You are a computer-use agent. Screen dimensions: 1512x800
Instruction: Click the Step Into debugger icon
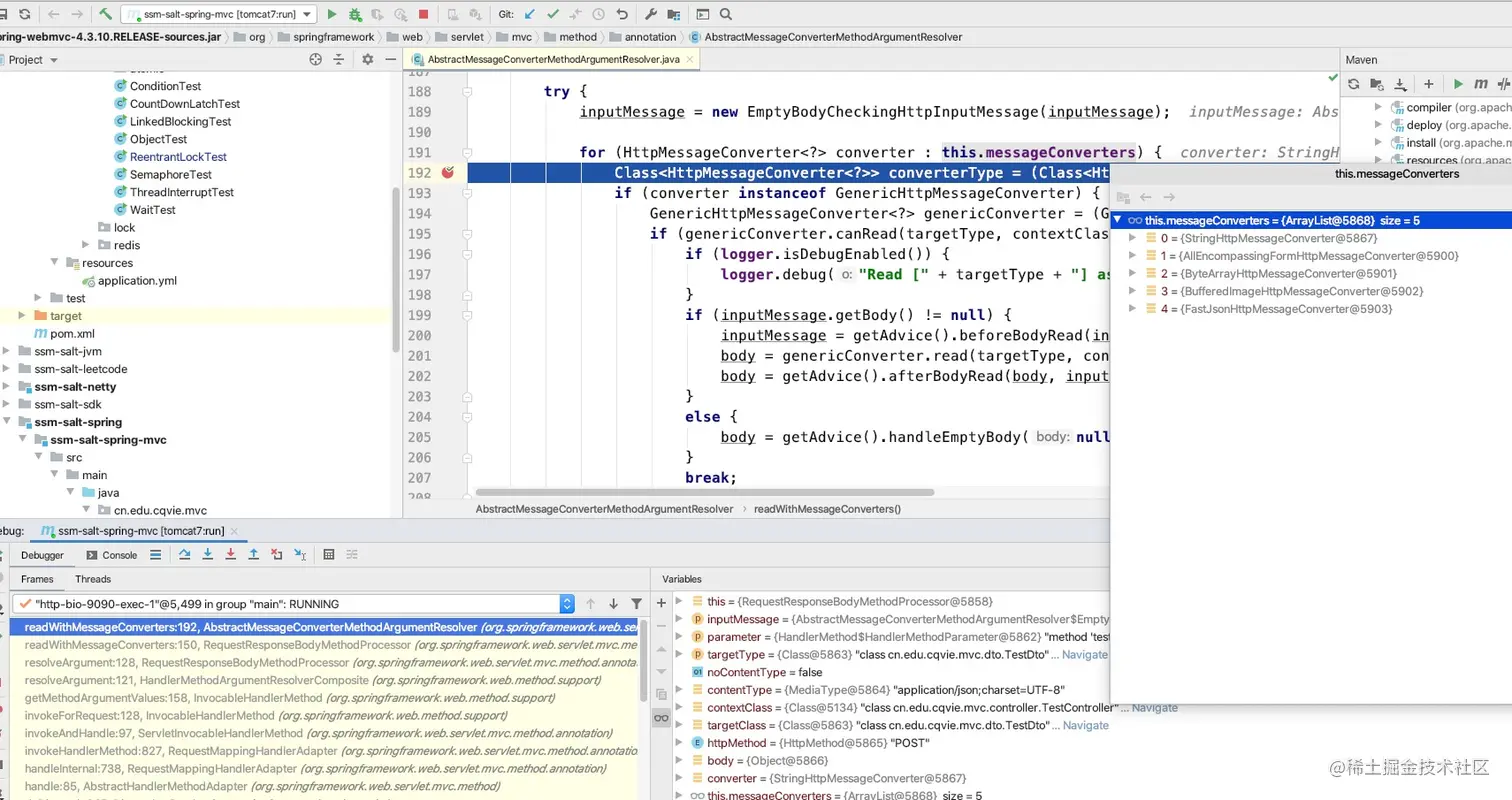208,554
